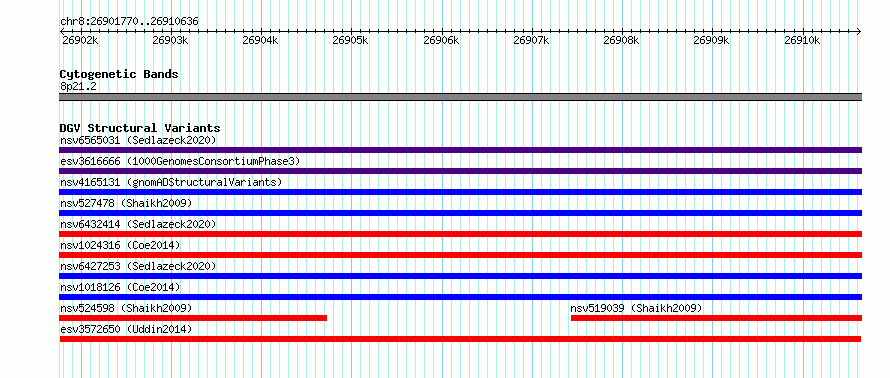Click the chr8:26901770..26910636 coordinate text
Viewport: 890px width, 378px height.
tap(129, 22)
